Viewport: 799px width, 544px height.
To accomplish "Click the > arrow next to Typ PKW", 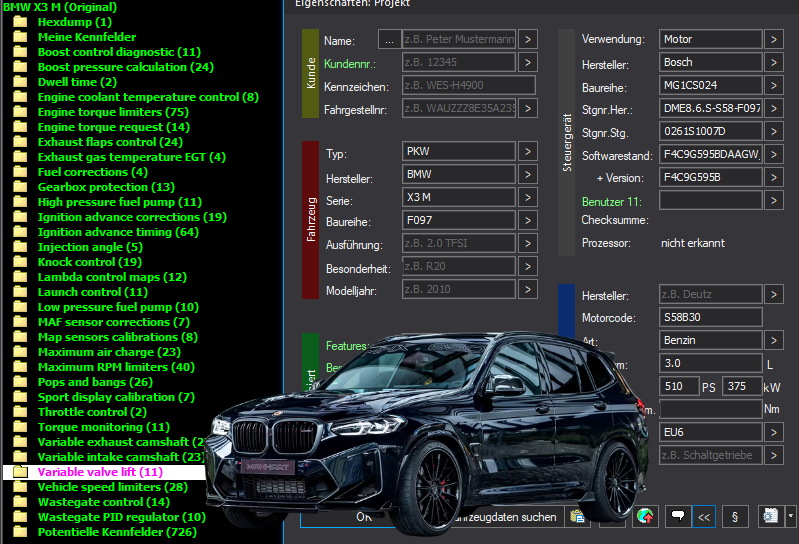I will (528, 151).
